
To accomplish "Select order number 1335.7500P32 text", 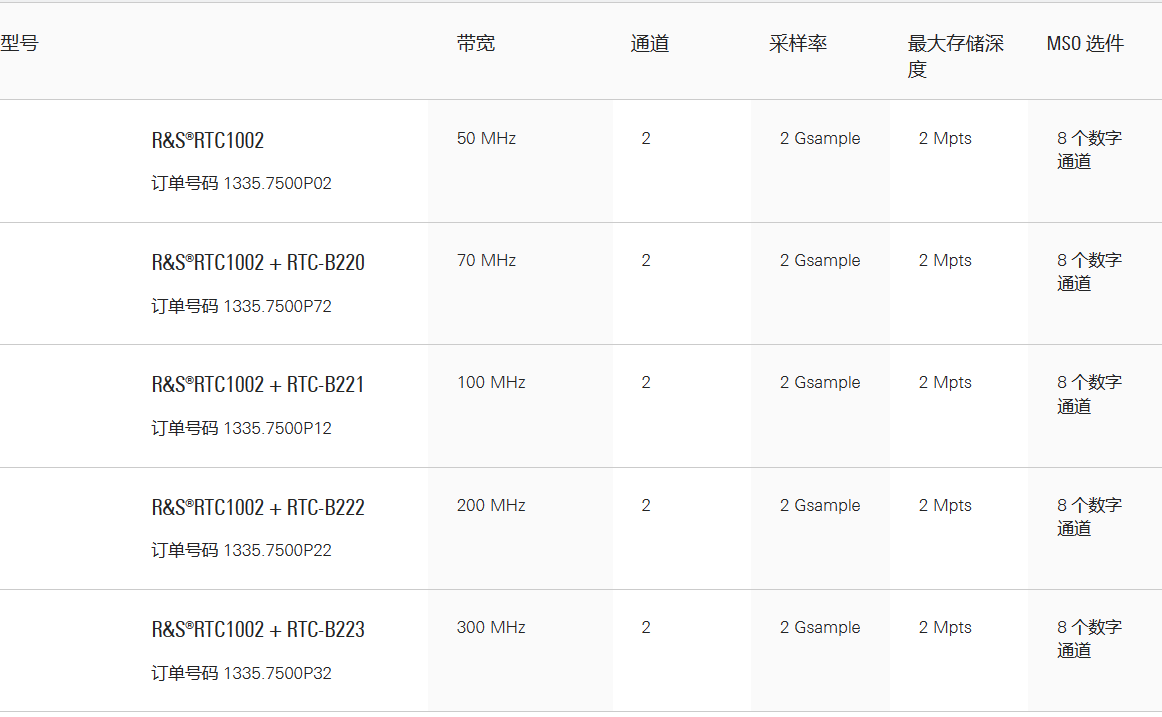I will pyautogui.click(x=277, y=673).
